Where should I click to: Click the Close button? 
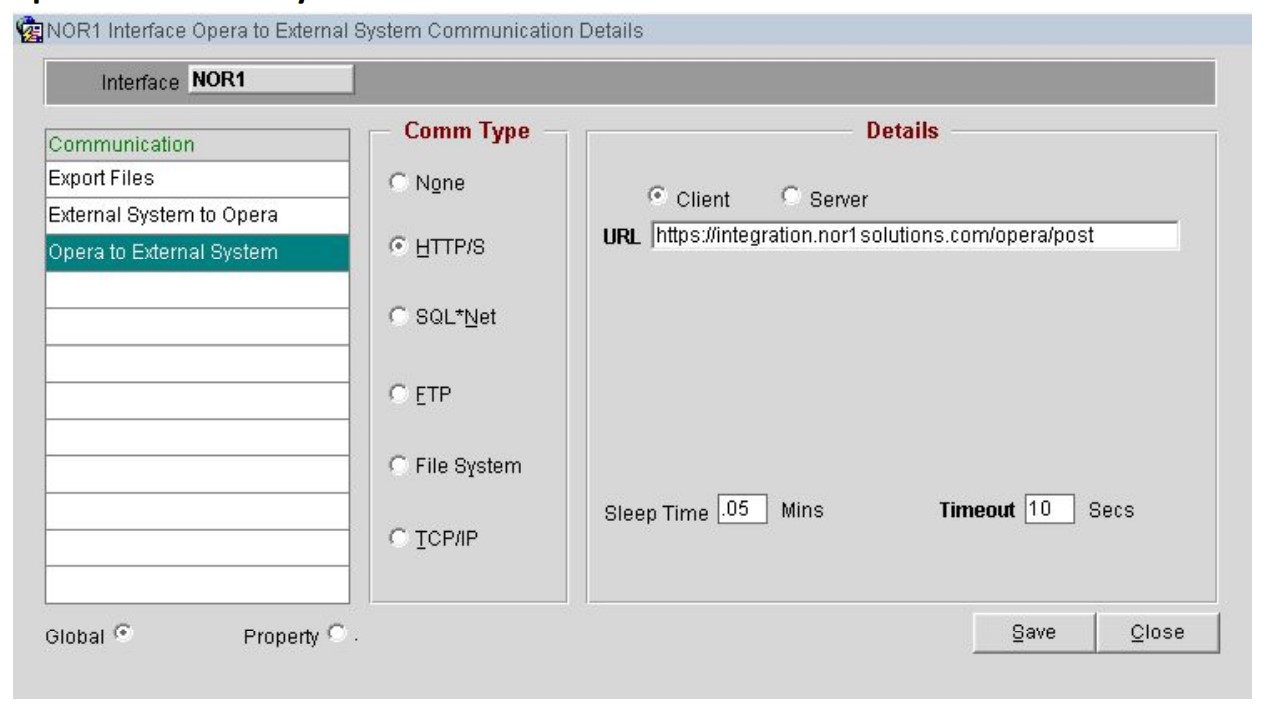tap(1157, 632)
